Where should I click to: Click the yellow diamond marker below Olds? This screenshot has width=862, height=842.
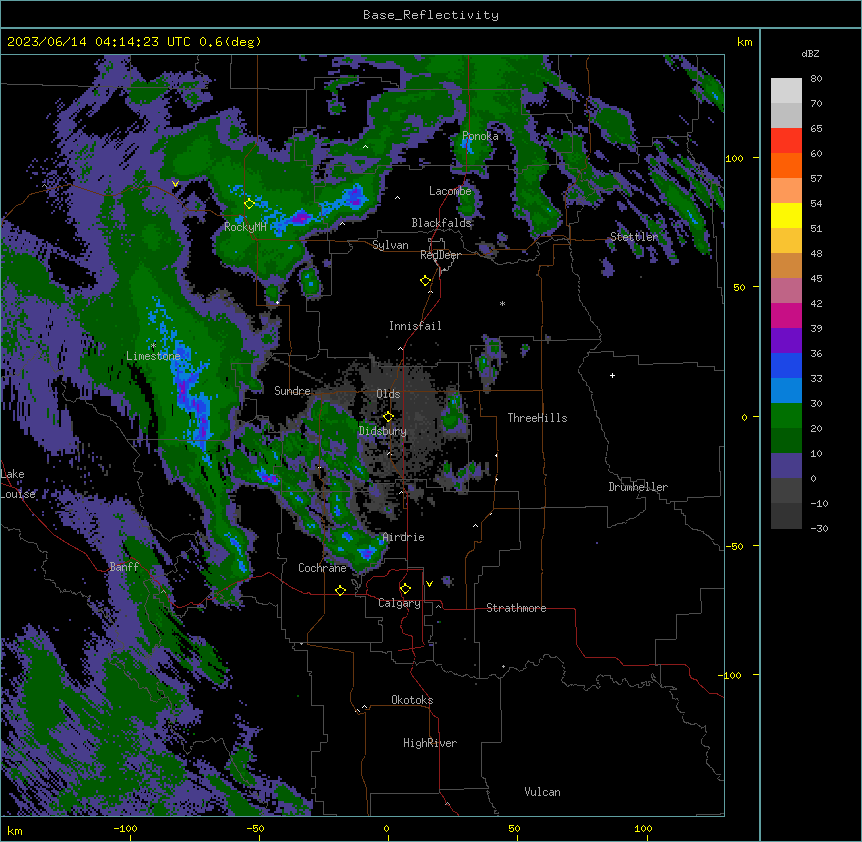388,416
